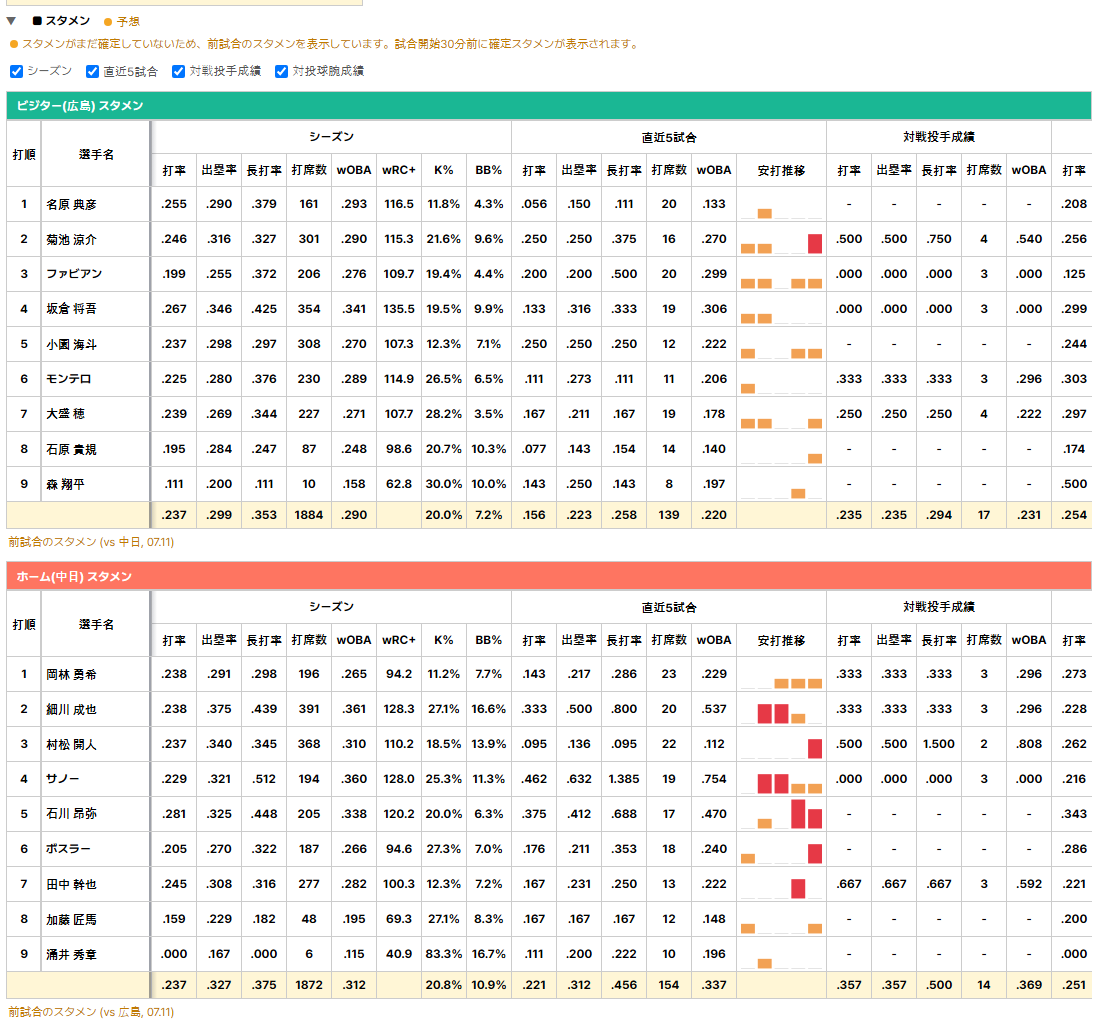Image resolution: width=1098 pixels, height=1031 pixels.
Task: Toggle the 対投球腕成績 checkbox
Action: (x=281, y=71)
